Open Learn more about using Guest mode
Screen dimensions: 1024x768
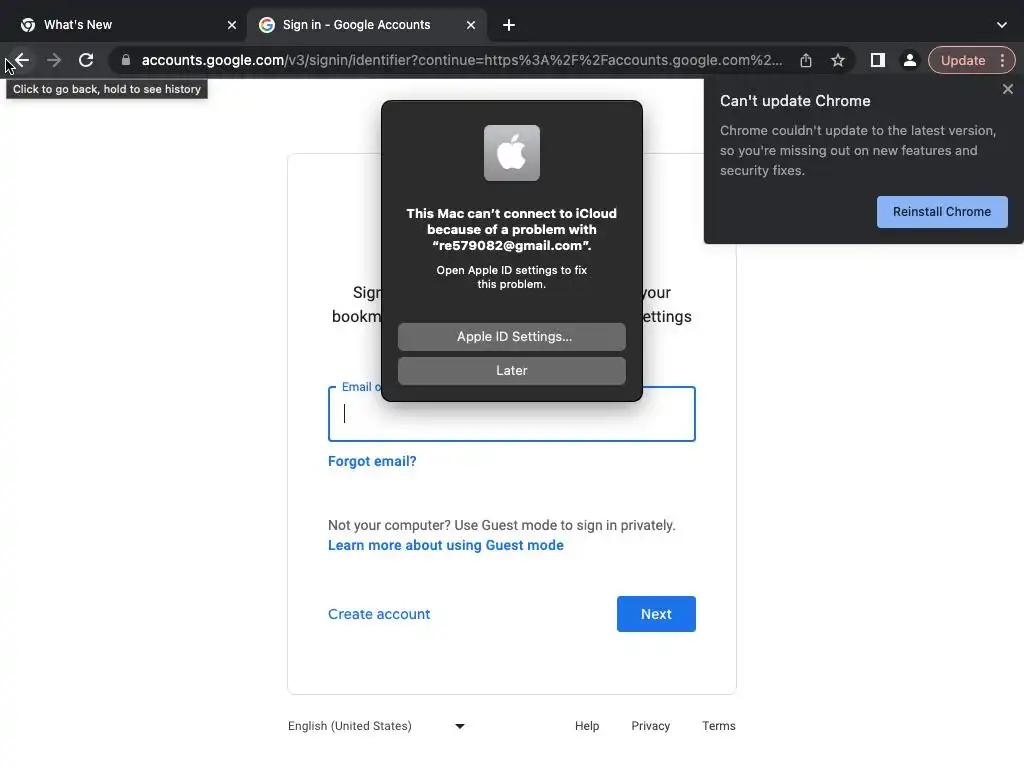click(x=445, y=545)
